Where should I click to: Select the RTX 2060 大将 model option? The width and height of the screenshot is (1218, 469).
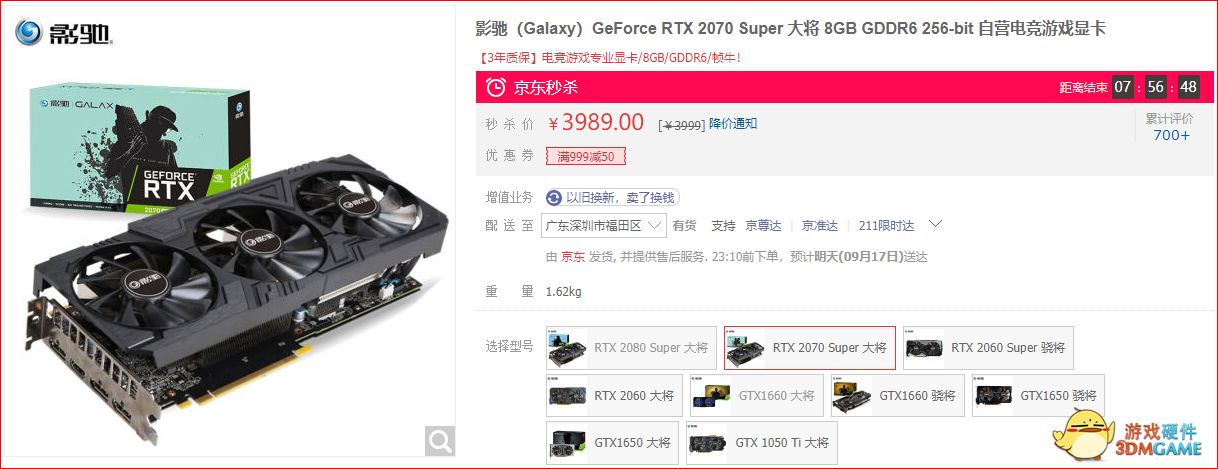tap(614, 396)
